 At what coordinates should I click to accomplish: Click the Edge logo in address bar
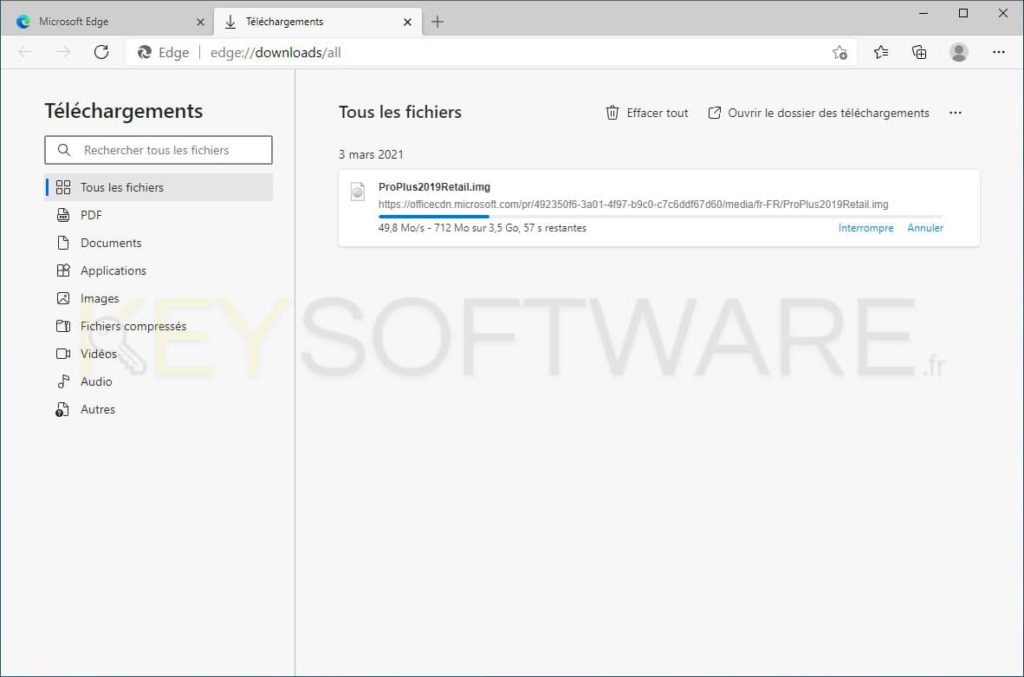(144, 52)
